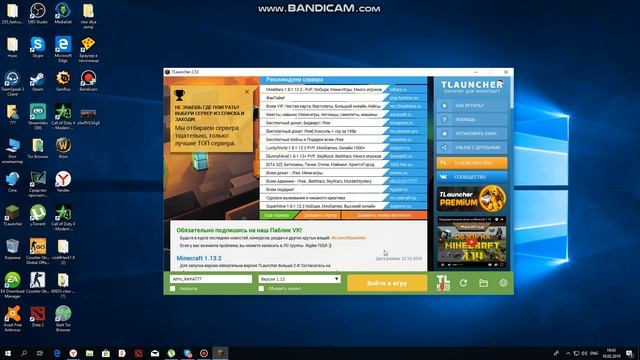Select server row '[SunnyMine] 1.8-1.13+'
640x360 pixels.
pyautogui.click(x=343, y=156)
